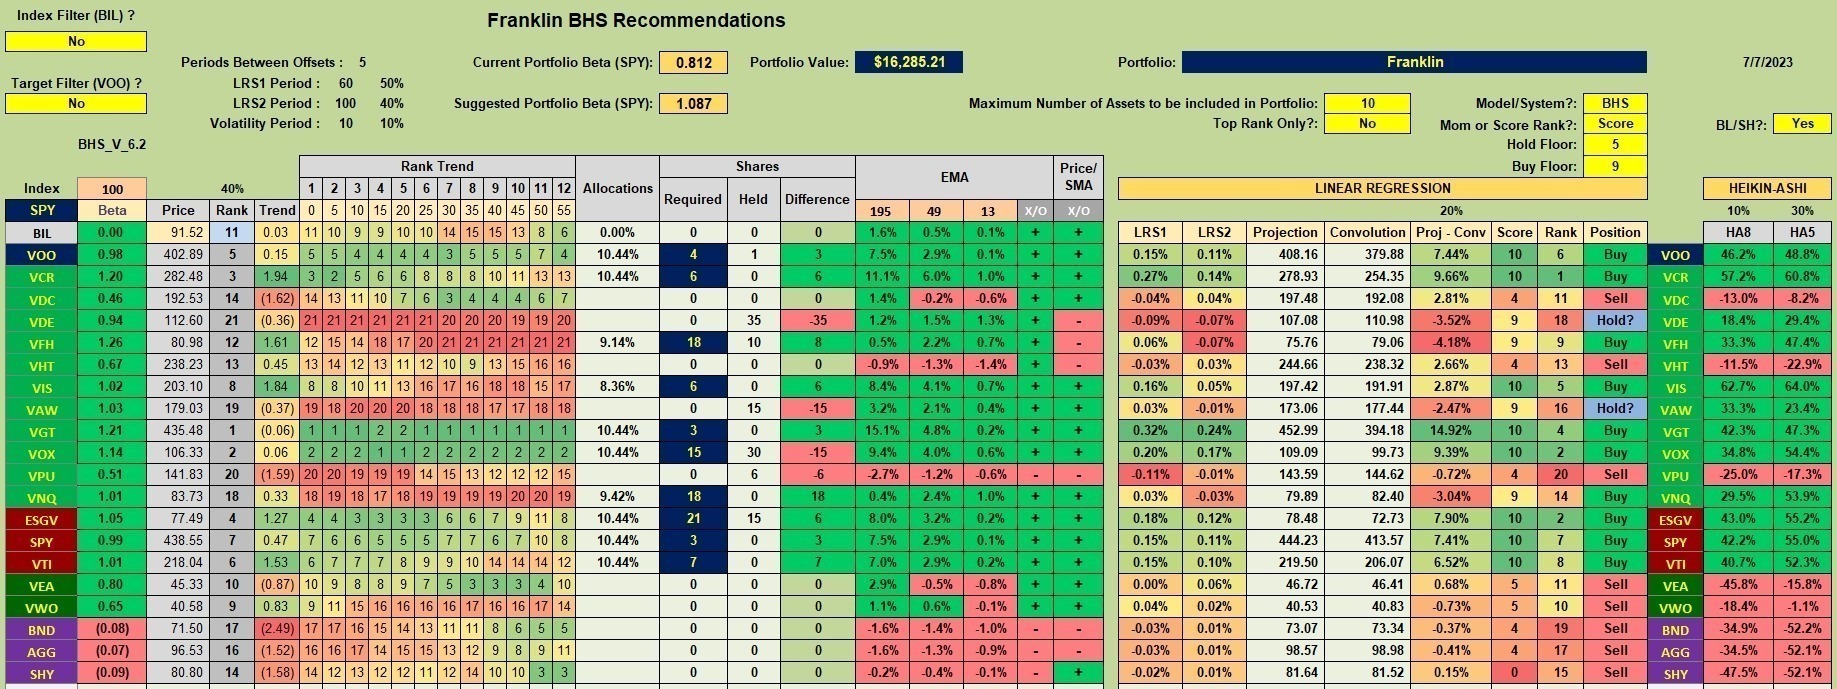Click the VIS allocation cell 8.36%
1837x689 pixels.
pyautogui.click(x=617, y=387)
